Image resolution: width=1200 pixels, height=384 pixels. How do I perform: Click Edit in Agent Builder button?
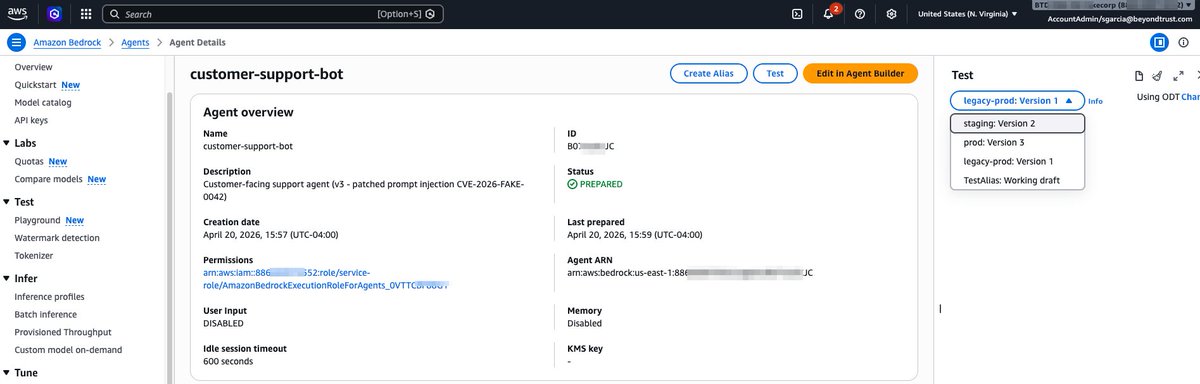(860, 74)
